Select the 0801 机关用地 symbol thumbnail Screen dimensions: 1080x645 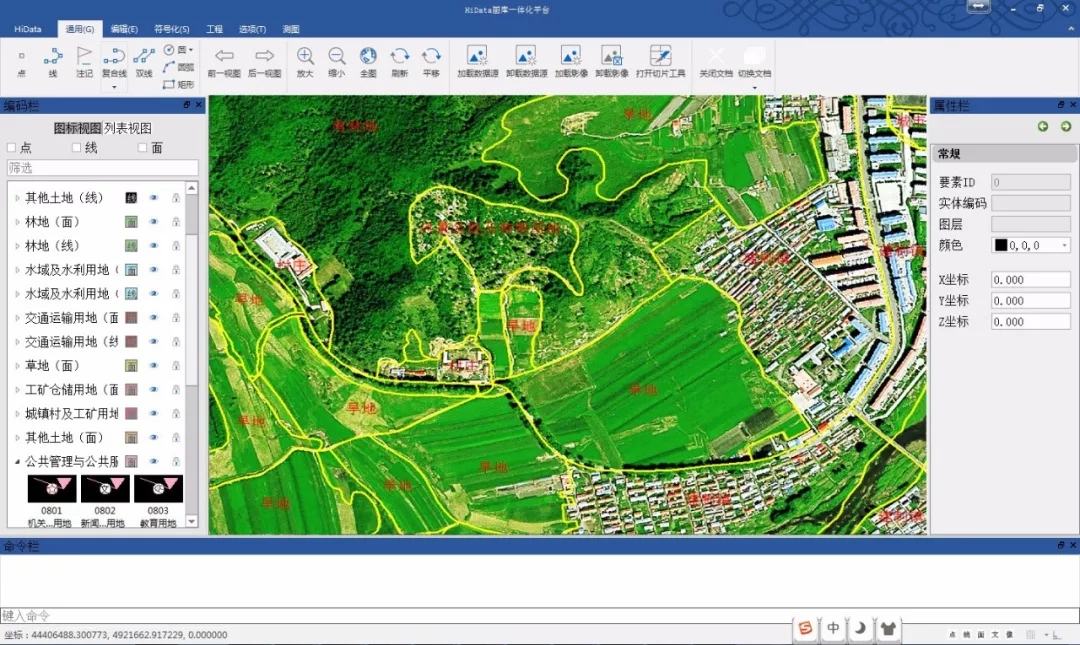tap(52, 489)
